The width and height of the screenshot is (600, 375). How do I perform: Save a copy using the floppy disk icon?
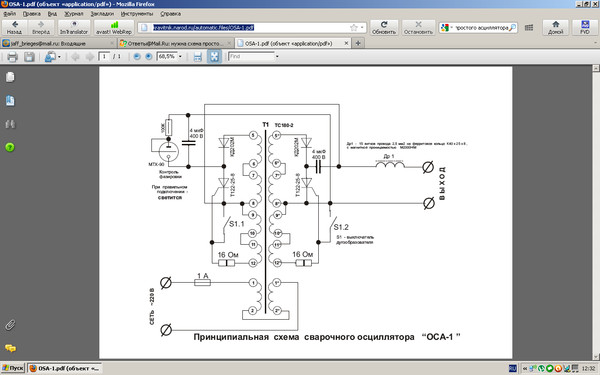pos(29,57)
